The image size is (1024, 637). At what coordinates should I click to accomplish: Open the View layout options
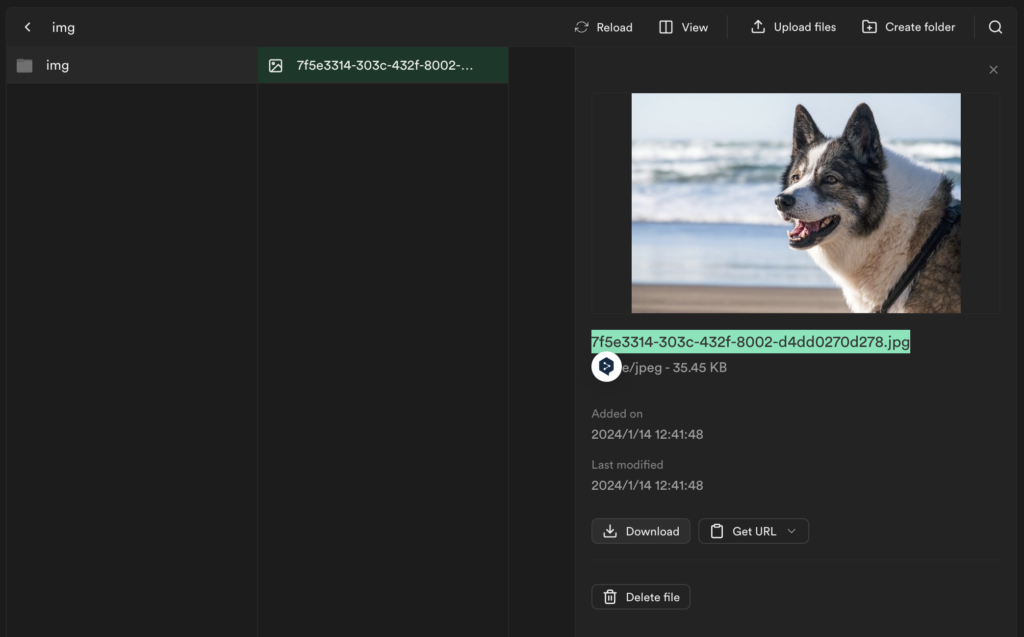(x=683, y=27)
